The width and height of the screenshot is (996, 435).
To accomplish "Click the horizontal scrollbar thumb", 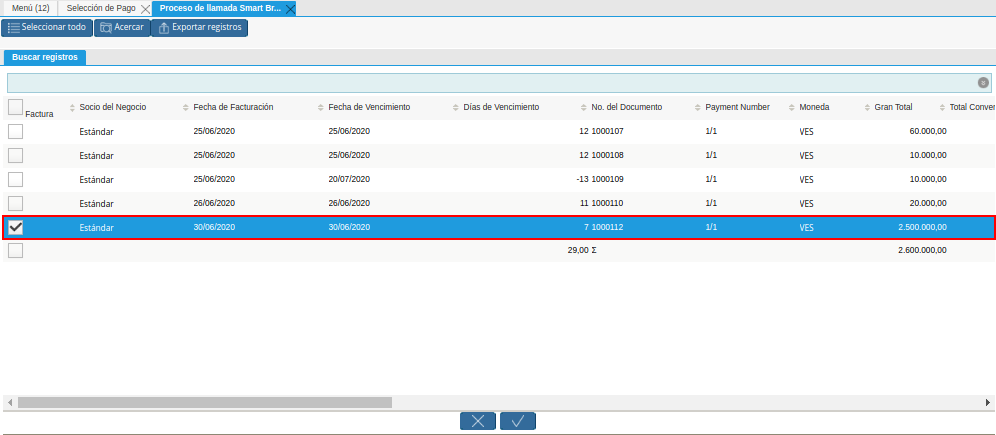I will pyautogui.click(x=205, y=403).
